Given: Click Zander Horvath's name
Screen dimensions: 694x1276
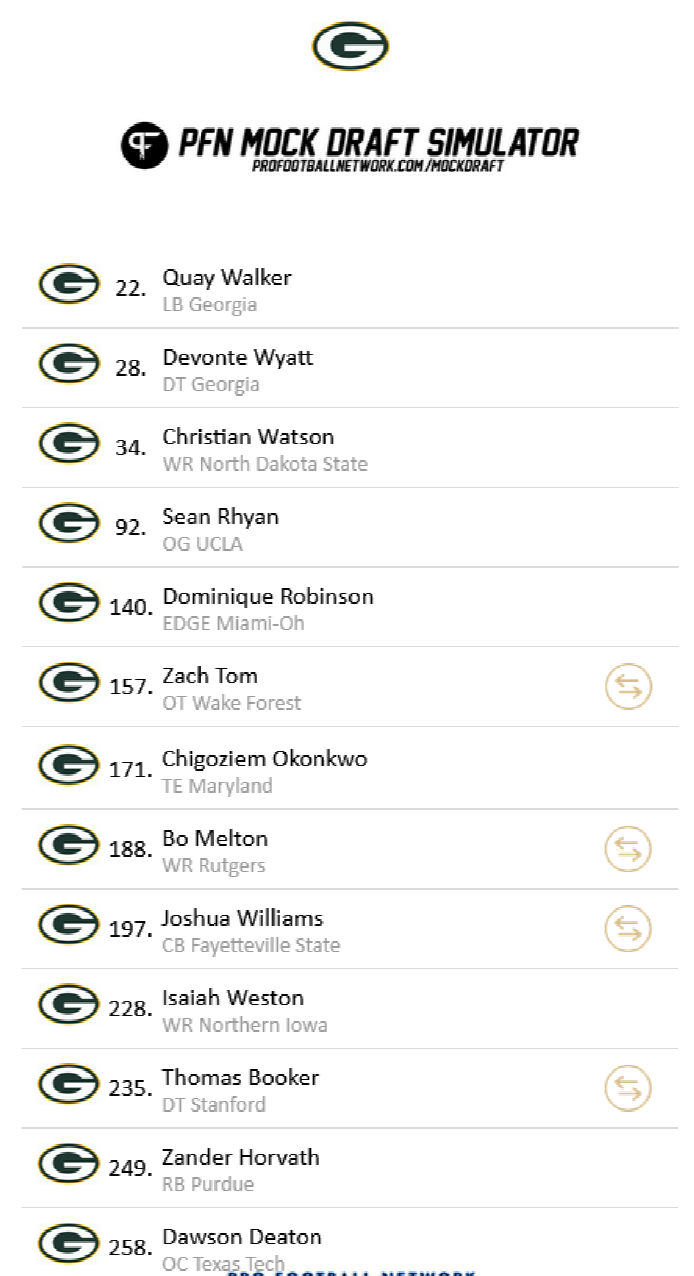Looking at the screenshot, I should point(241,1158).
